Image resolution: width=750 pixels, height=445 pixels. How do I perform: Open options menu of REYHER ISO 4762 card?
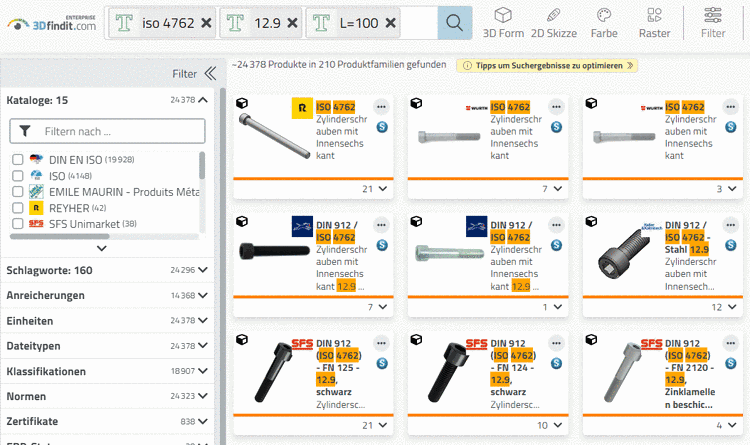coord(381,107)
